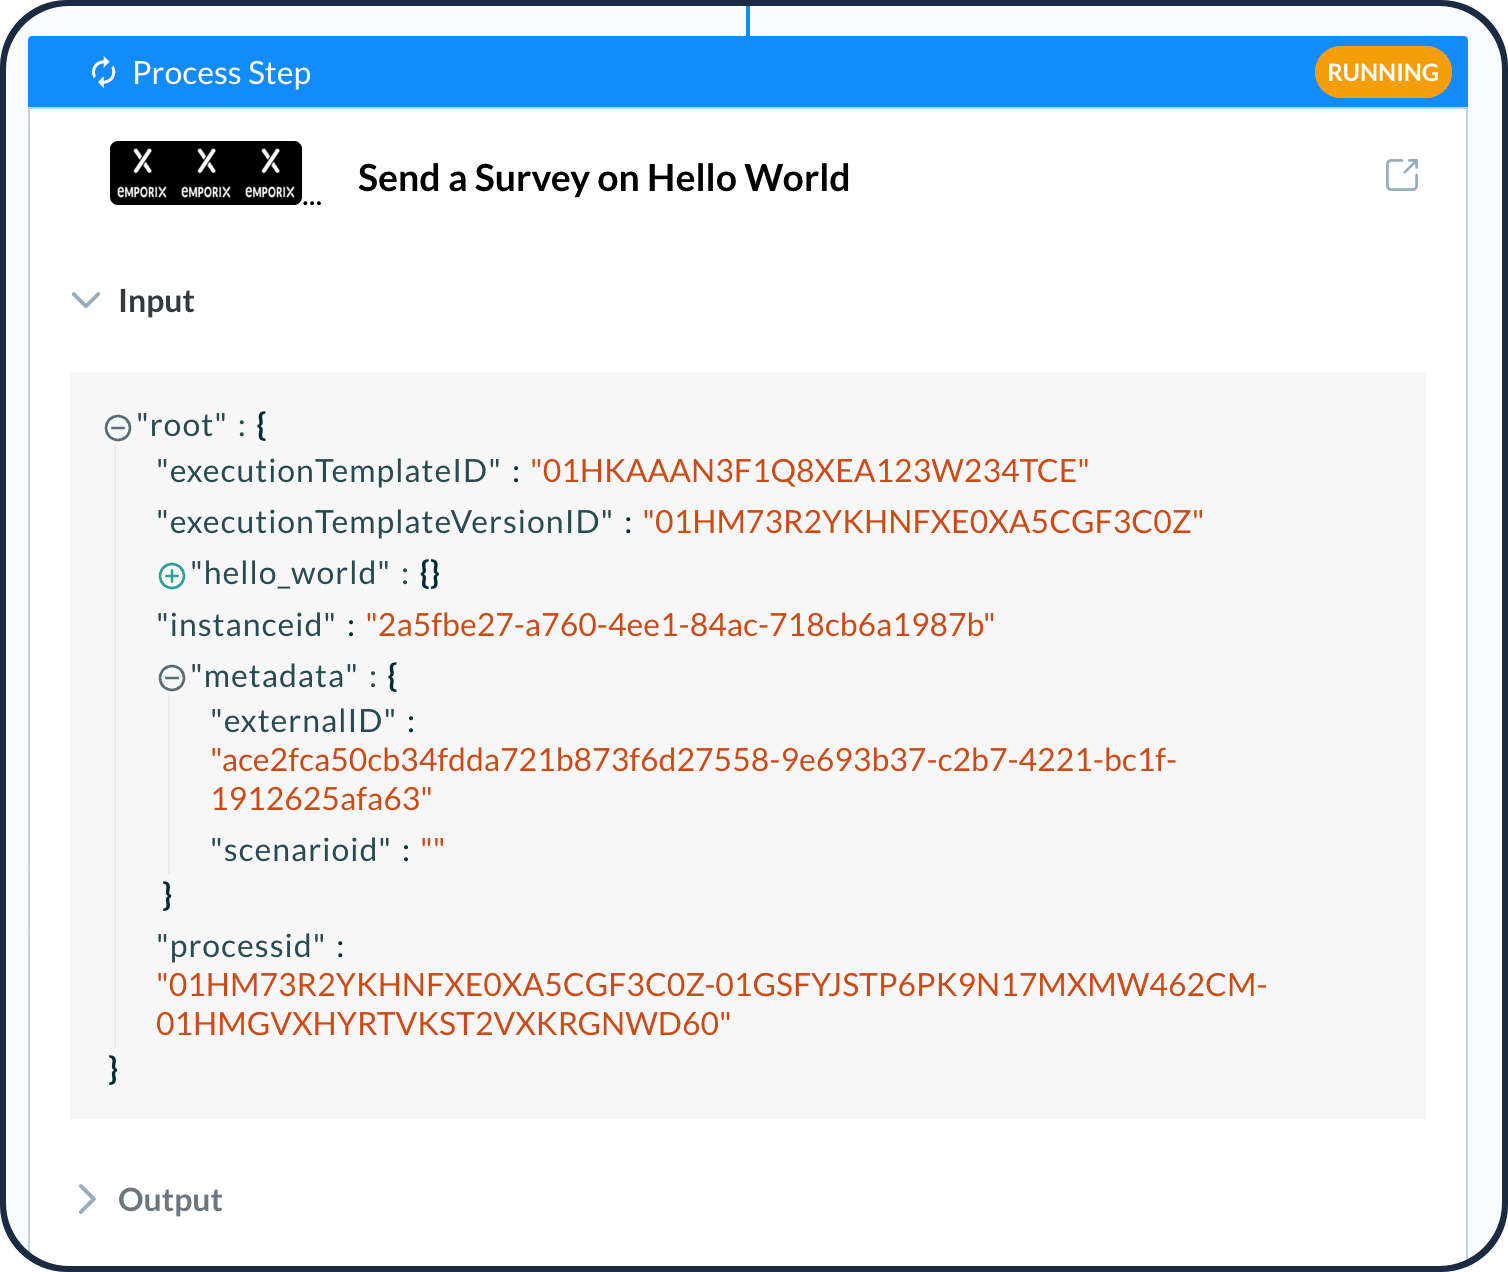Viewport: 1508px width, 1272px height.
Task: Click the Process Step sync arrows icon
Action: 104,73
